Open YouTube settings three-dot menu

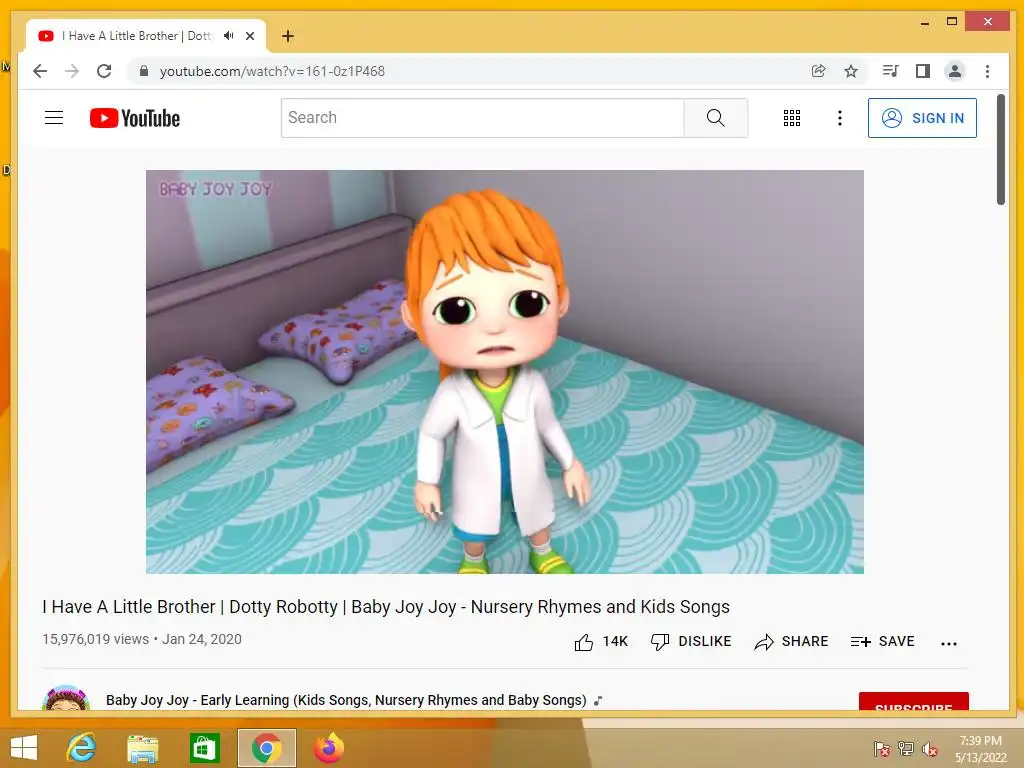point(840,118)
